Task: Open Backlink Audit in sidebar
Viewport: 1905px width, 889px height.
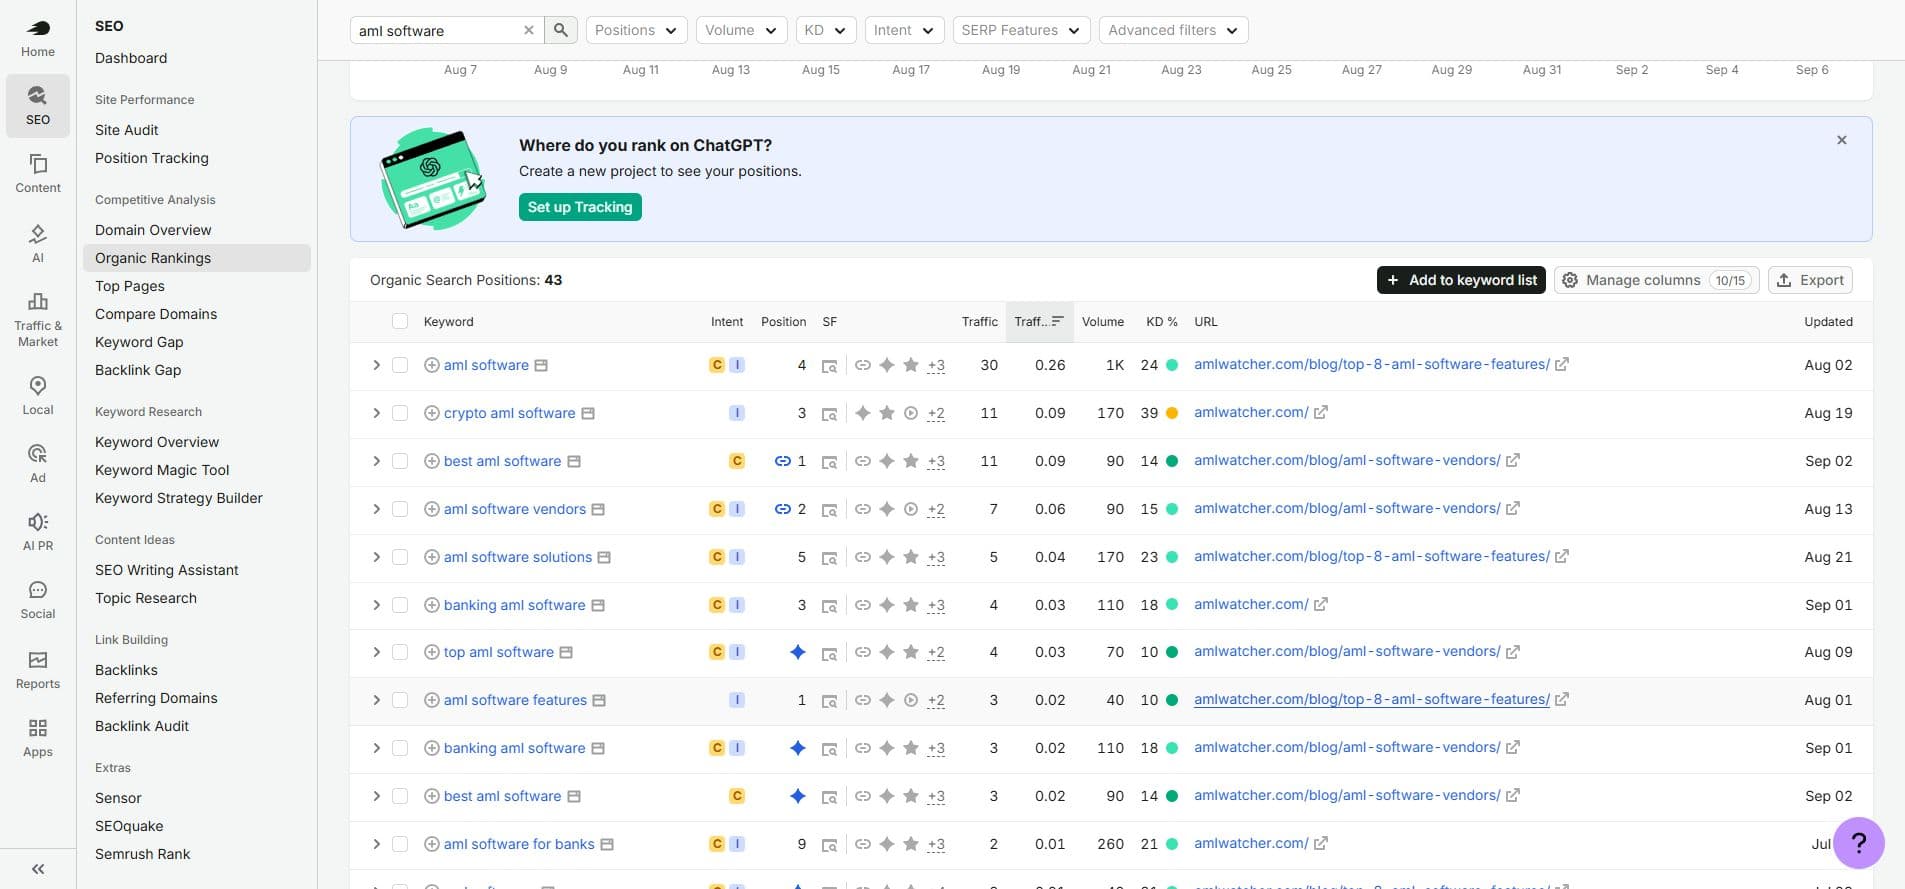Action: coord(142,726)
